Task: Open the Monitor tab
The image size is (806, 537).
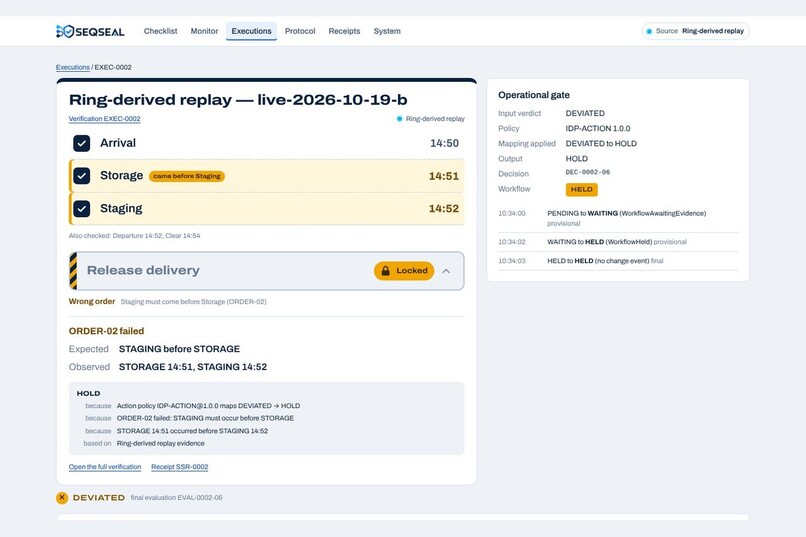Action: tap(205, 31)
